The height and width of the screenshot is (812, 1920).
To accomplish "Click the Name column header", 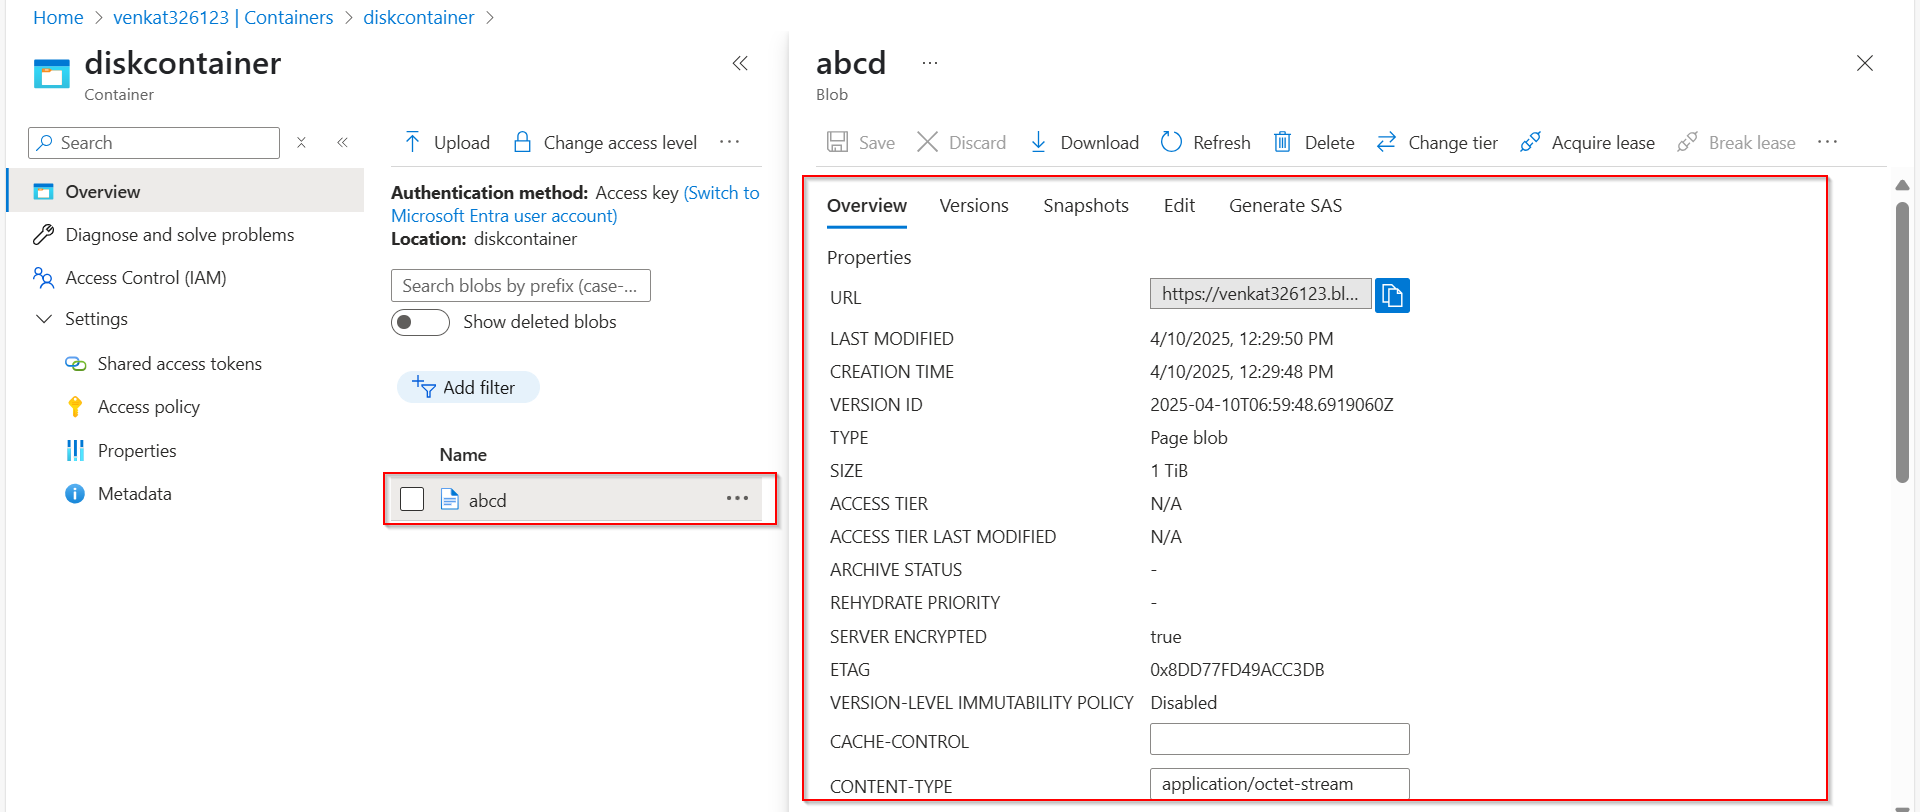I will click(463, 454).
